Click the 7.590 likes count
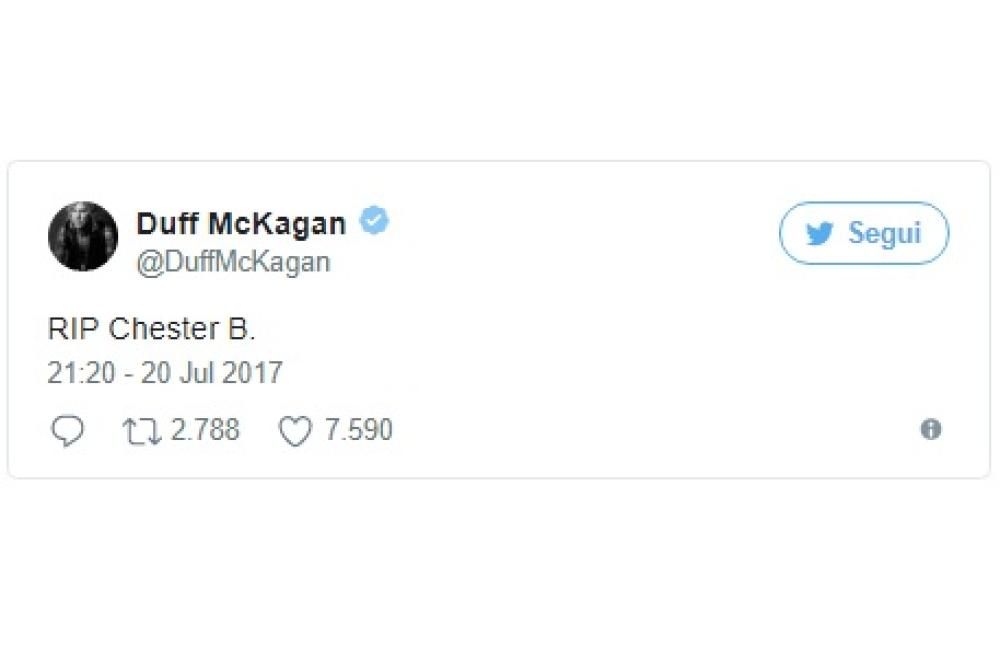The height and width of the screenshot is (647, 1000). pyautogui.click(x=358, y=431)
